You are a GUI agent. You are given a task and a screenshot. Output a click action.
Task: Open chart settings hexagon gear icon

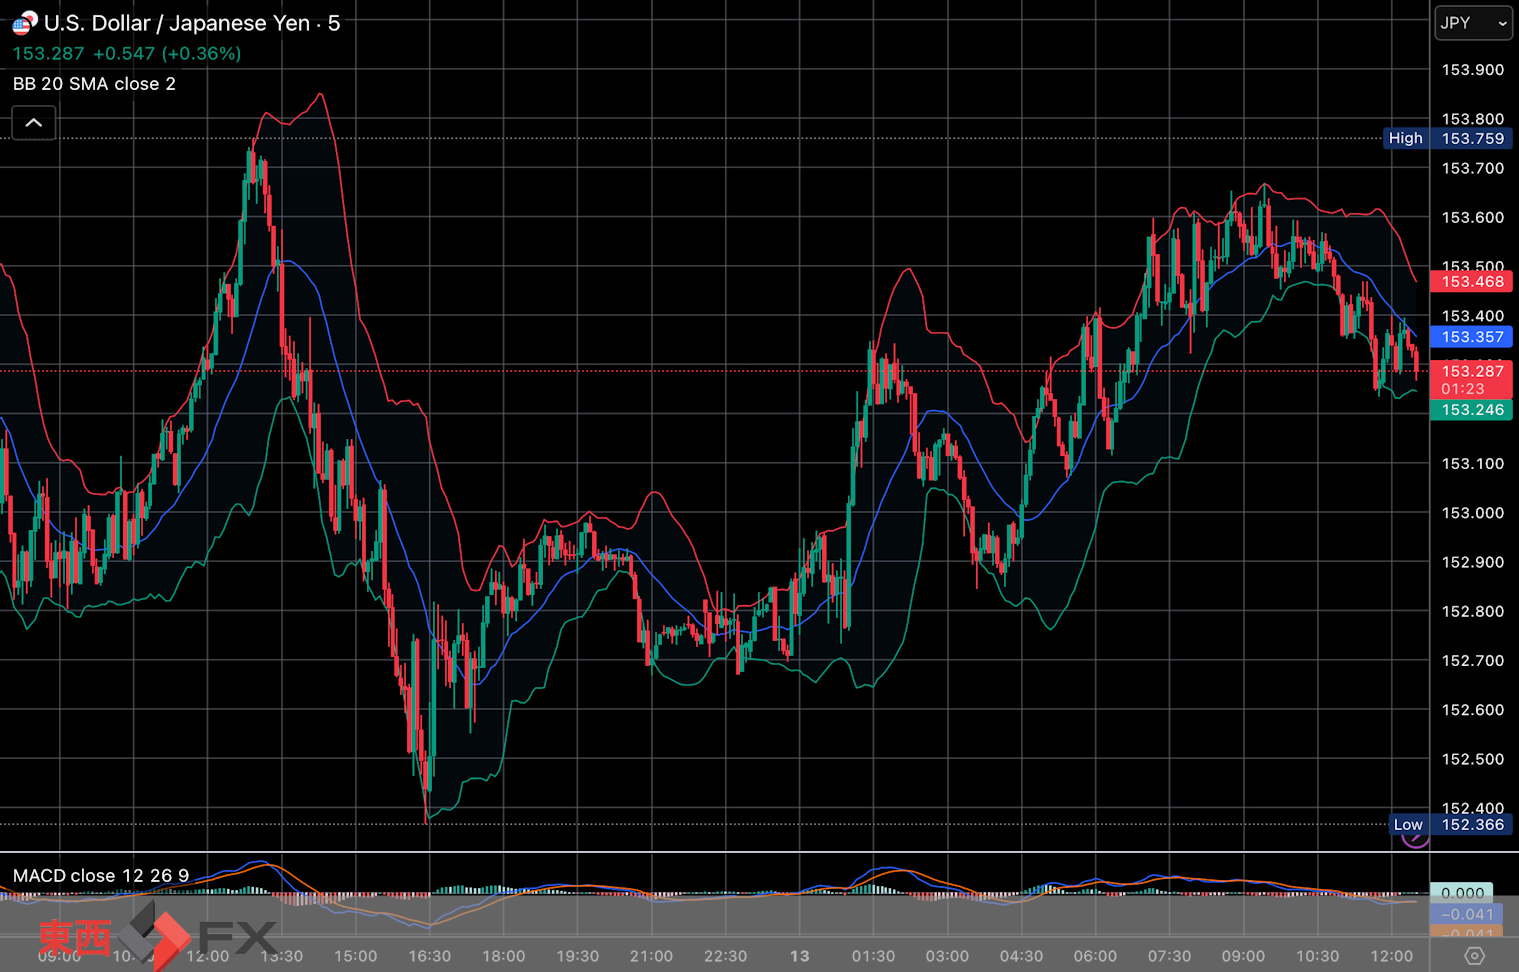(x=1474, y=956)
